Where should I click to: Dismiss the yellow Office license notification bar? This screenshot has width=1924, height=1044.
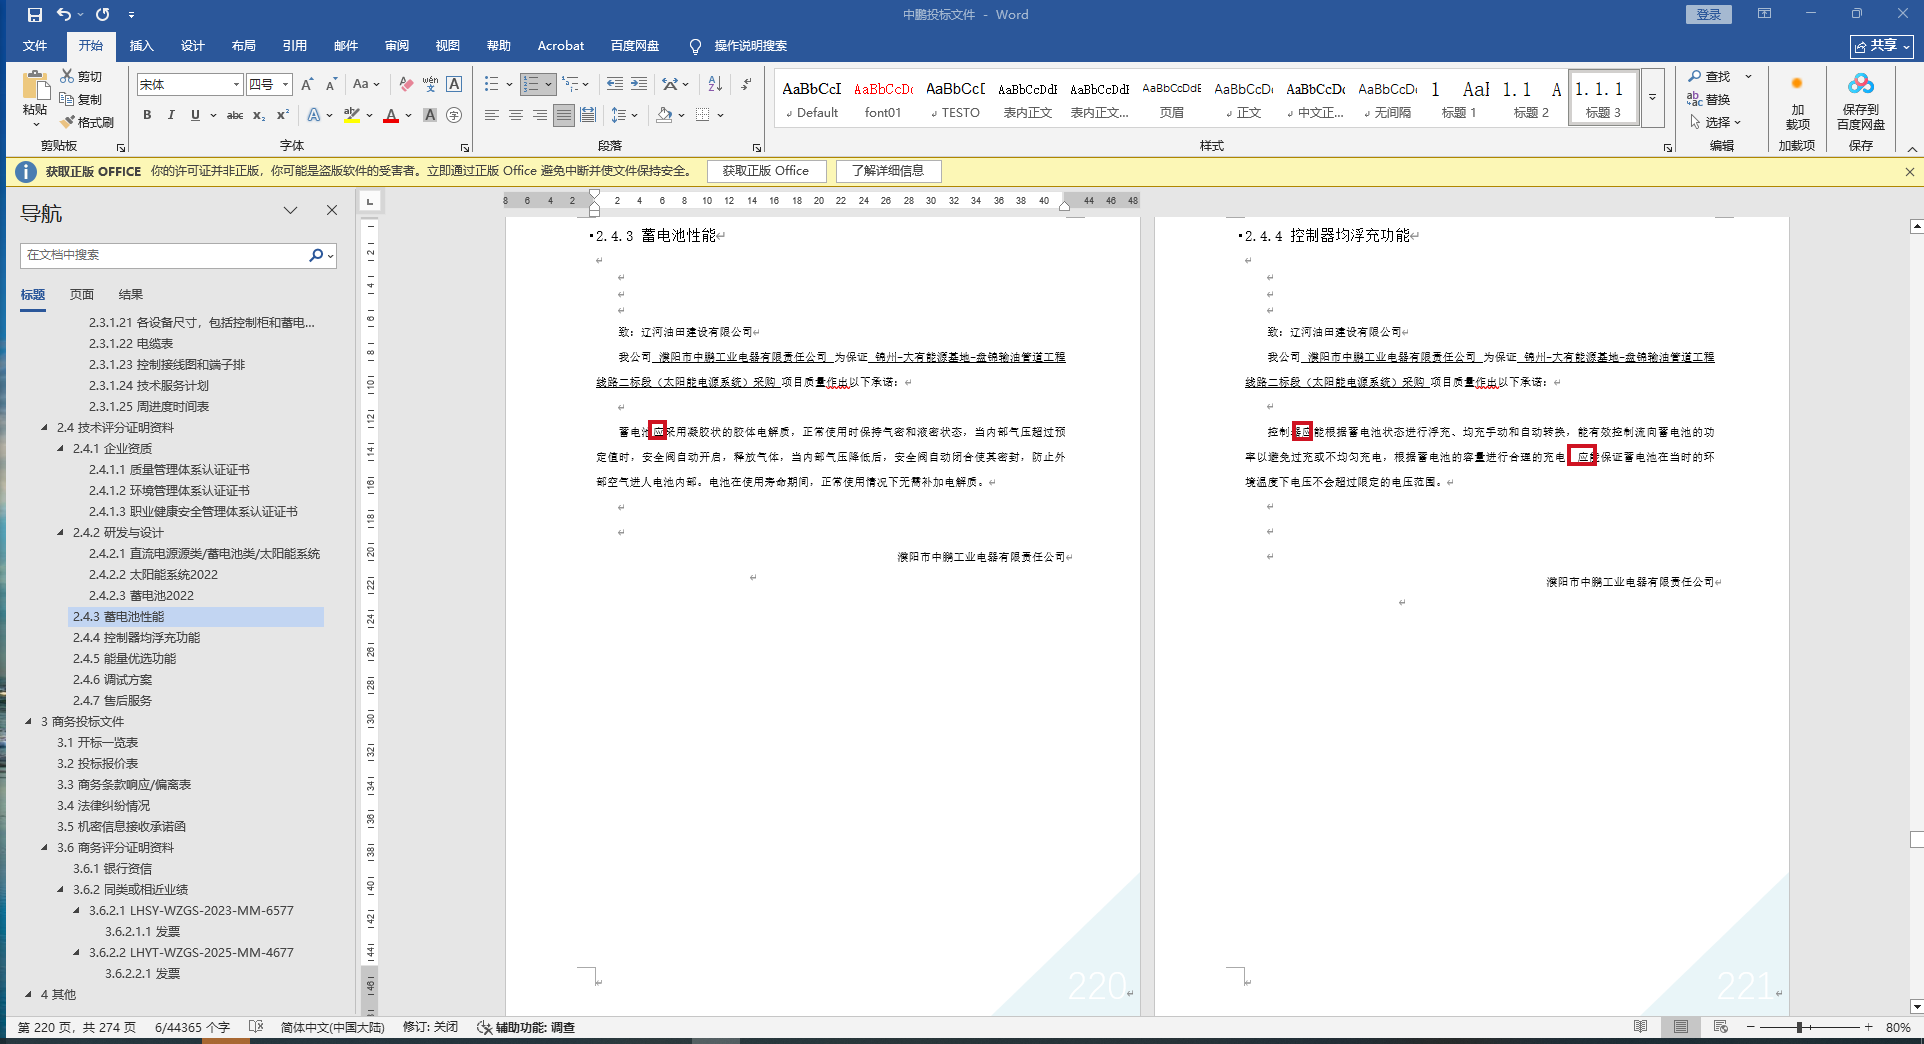(x=1909, y=171)
